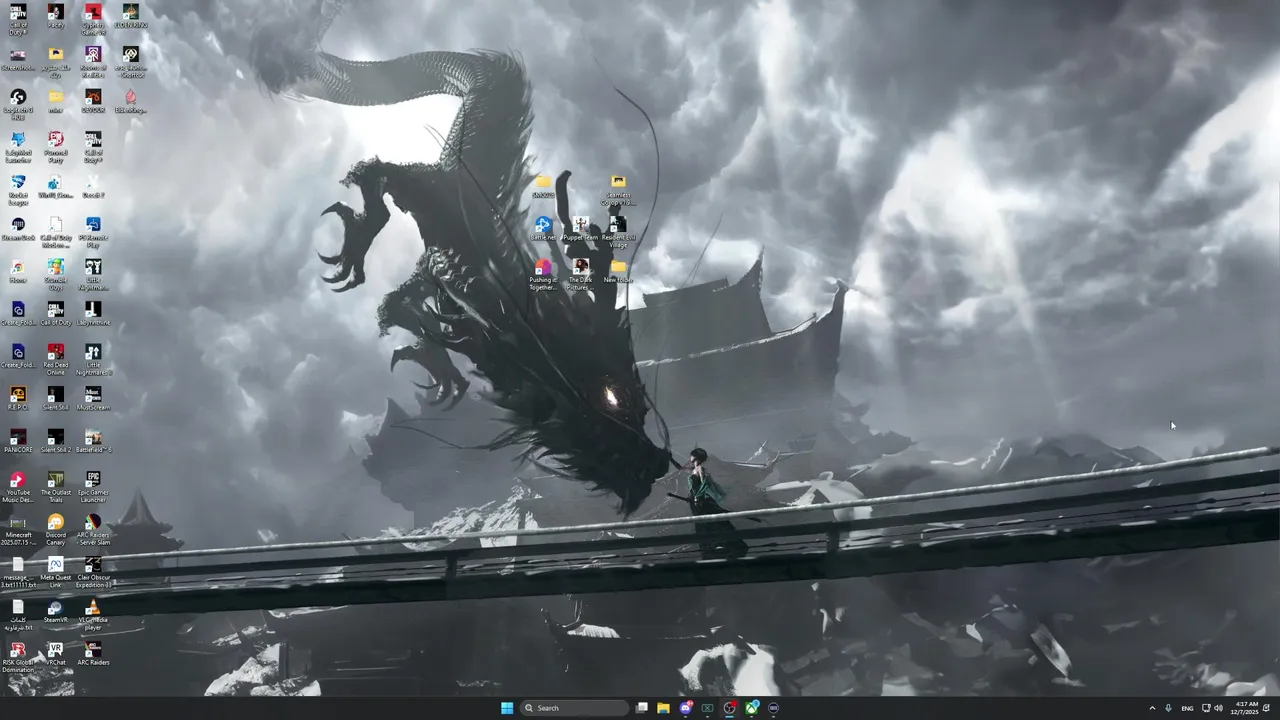This screenshot has height=720, width=1280.
Task: Click the PANICORE game shortcut
Action: click(18, 441)
